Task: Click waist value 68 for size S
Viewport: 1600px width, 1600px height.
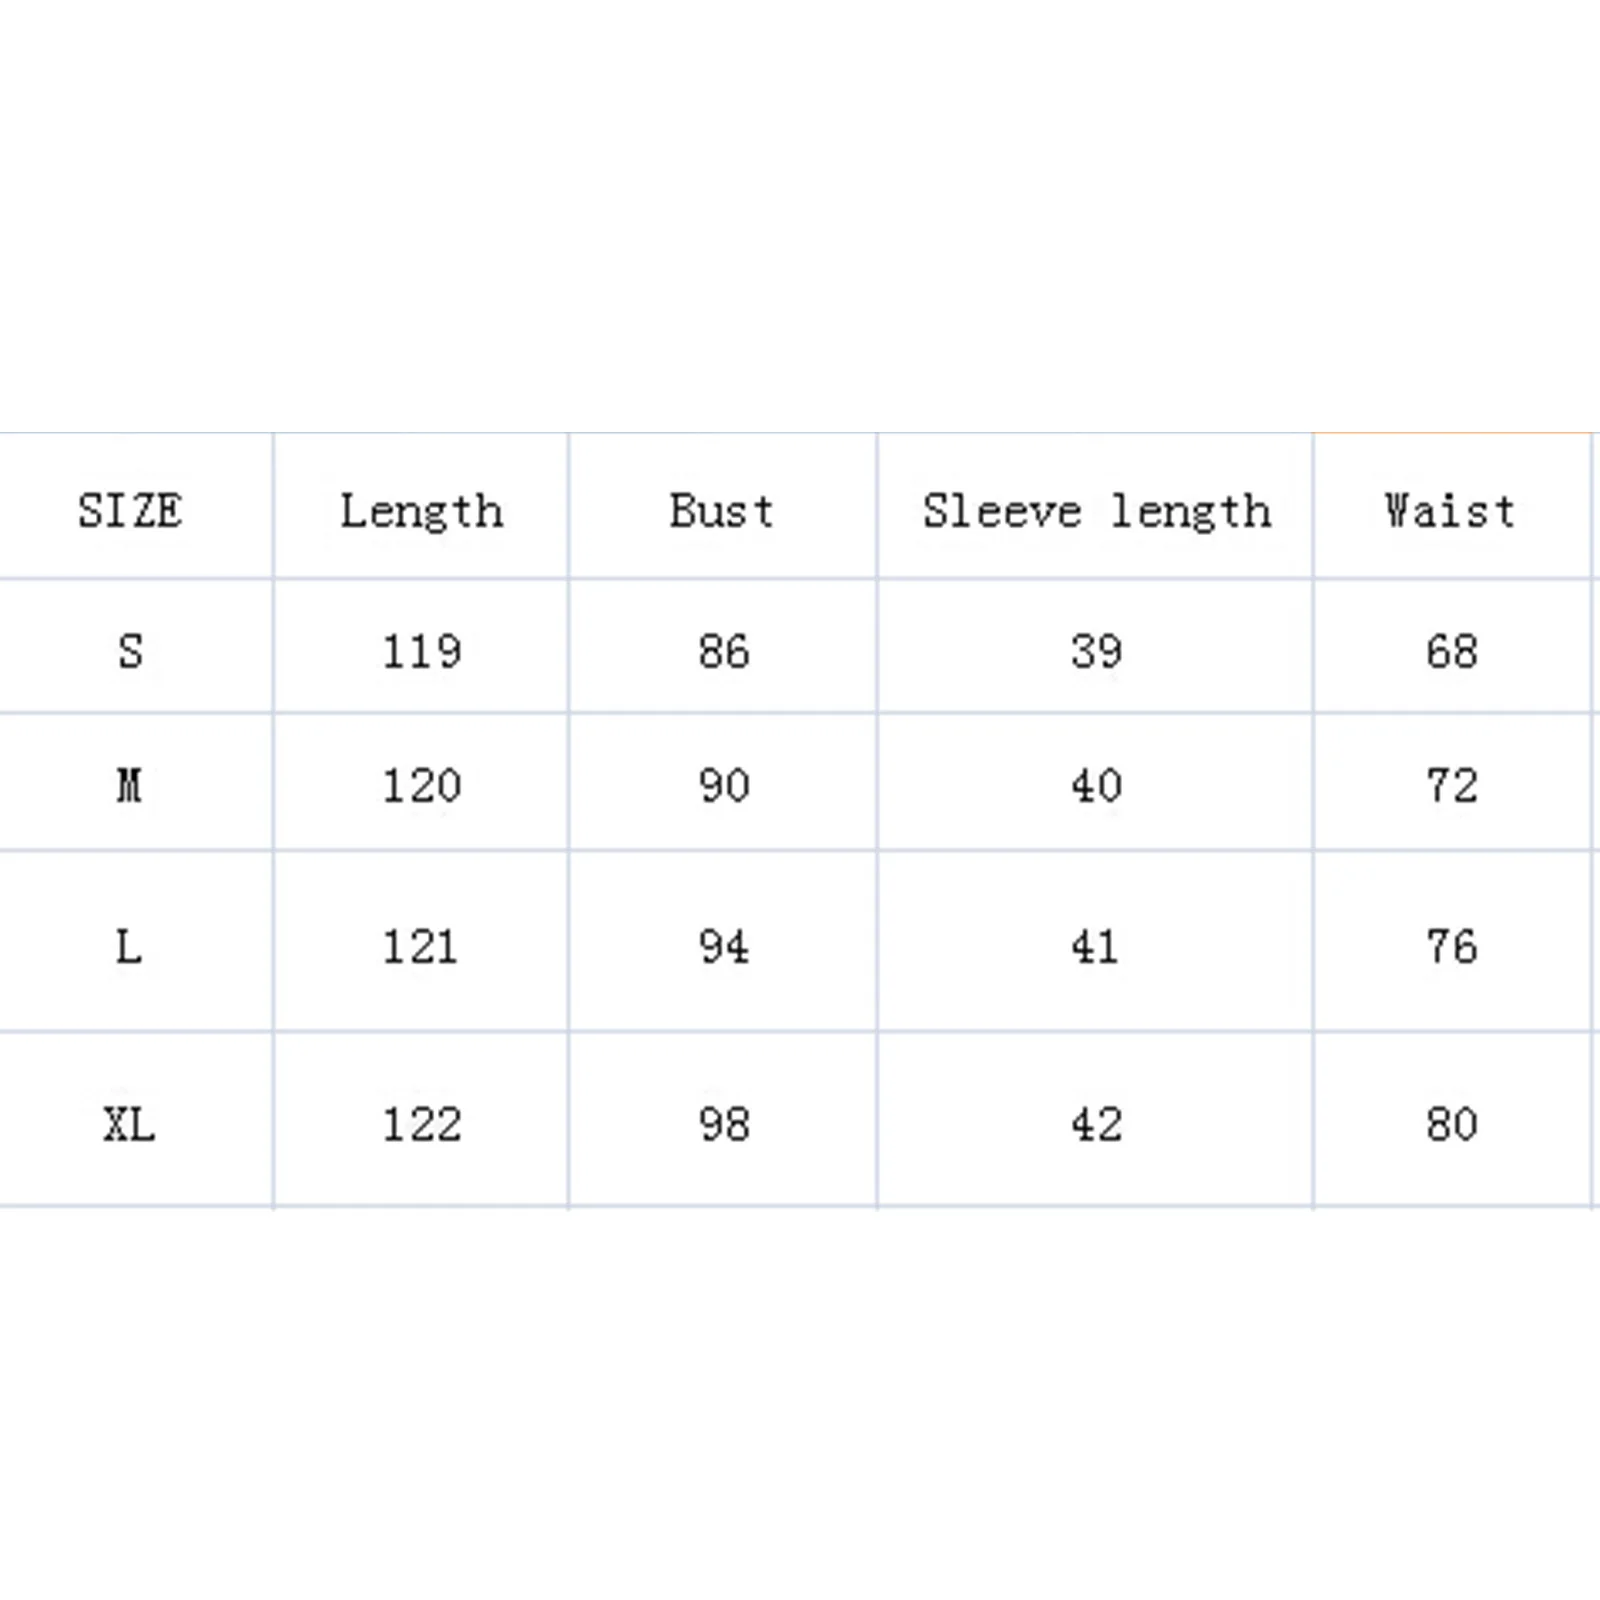Action: 1451,652
